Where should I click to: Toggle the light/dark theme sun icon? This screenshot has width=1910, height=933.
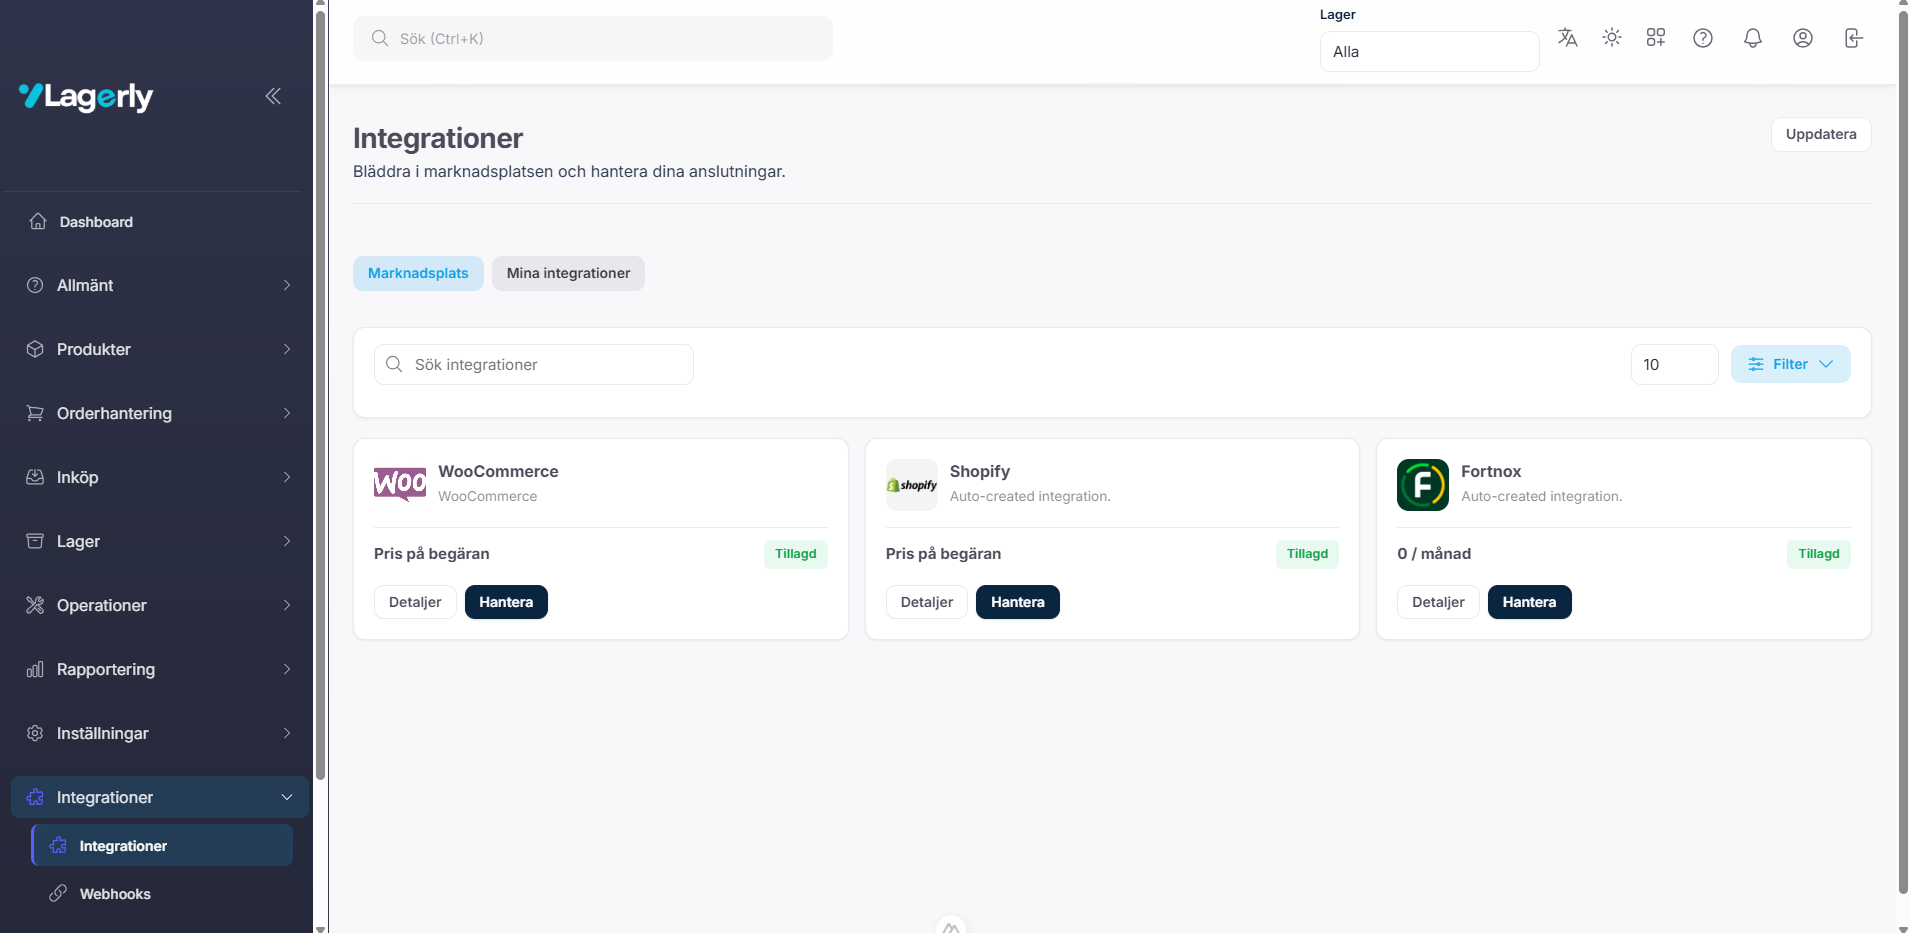tap(1611, 37)
